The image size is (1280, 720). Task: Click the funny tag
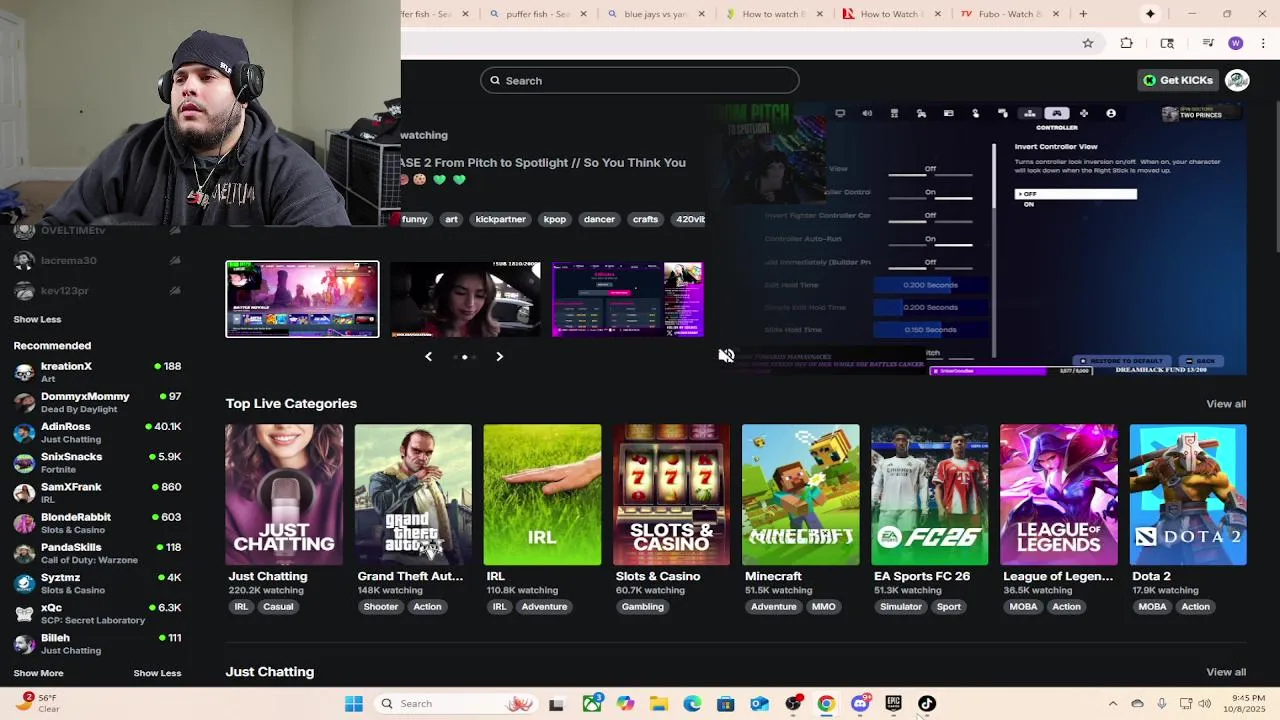click(414, 219)
